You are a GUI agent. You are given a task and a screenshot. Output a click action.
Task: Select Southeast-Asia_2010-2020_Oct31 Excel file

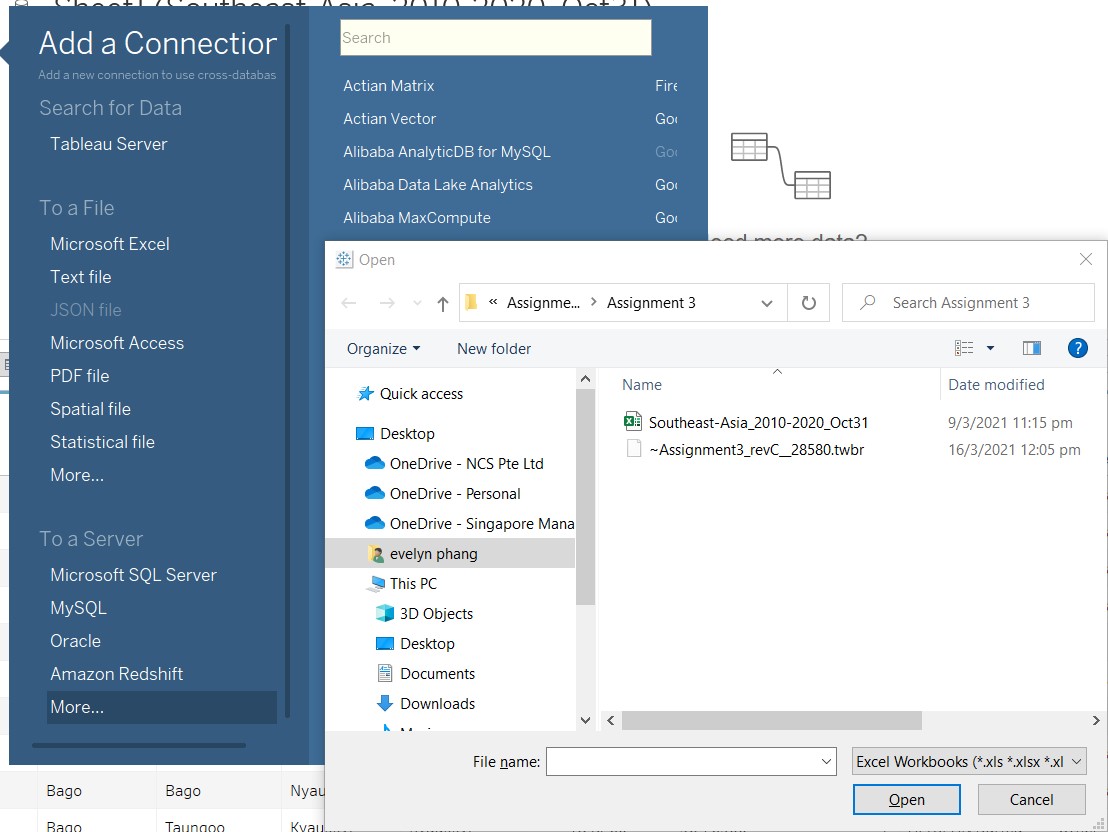[x=758, y=423]
